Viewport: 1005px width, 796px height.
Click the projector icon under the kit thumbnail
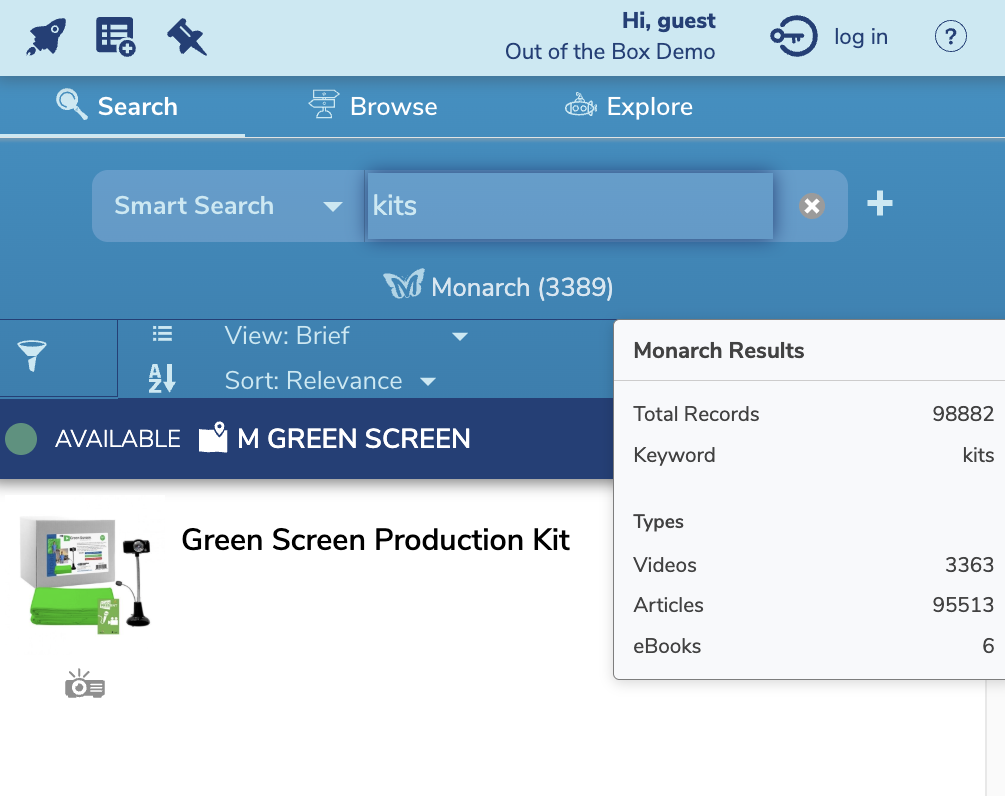pyautogui.click(x=85, y=685)
